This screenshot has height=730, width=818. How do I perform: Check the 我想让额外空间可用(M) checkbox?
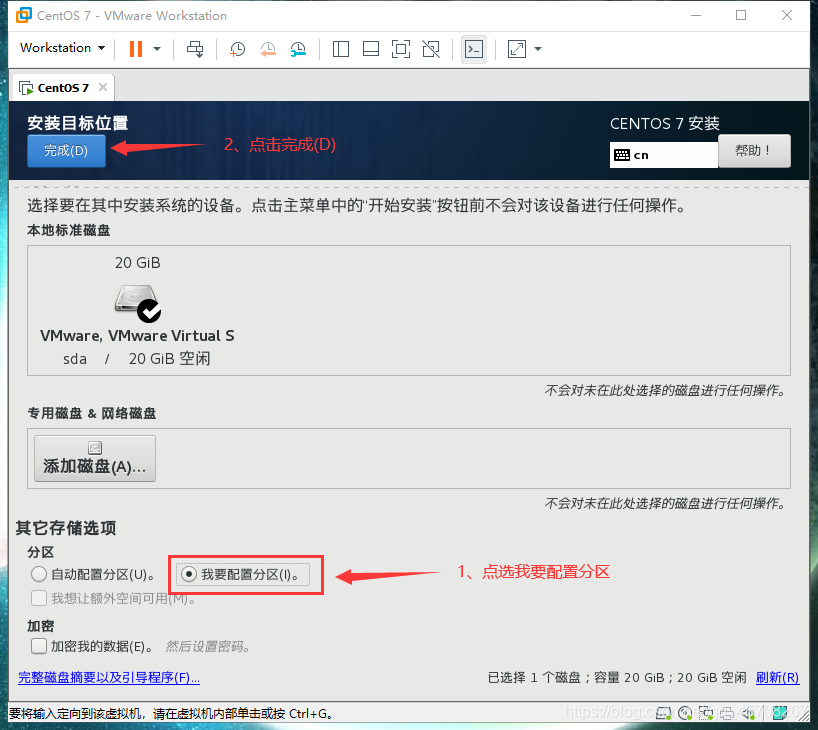pyautogui.click(x=39, y=598)
